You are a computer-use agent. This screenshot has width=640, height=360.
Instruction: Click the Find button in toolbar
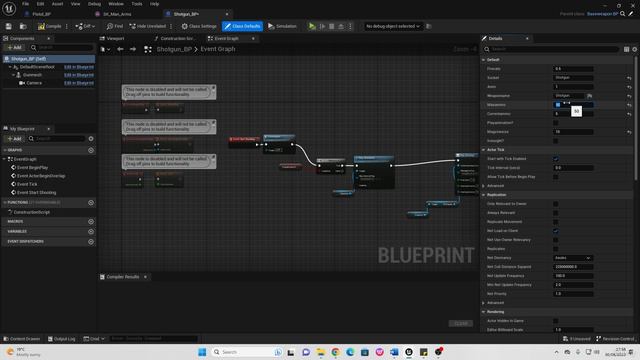[115, 26]
